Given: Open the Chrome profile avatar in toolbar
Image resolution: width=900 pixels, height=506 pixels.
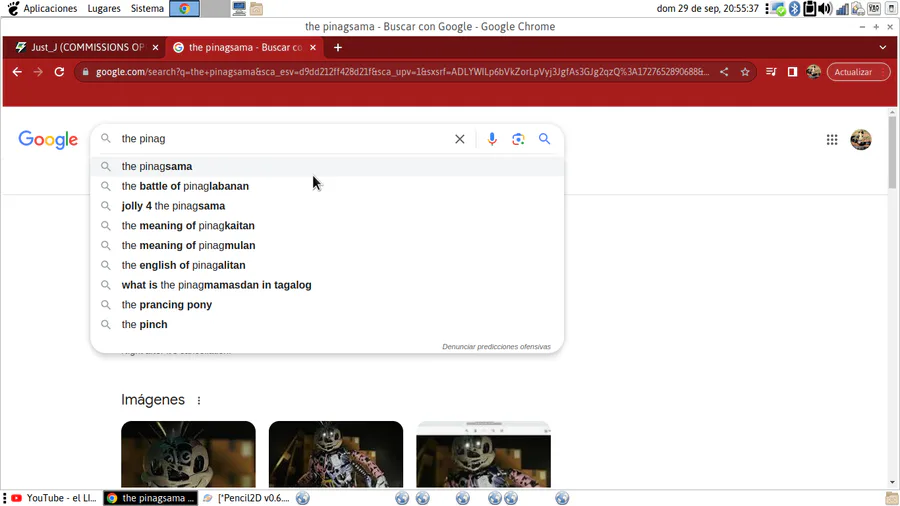Looking at the screenshot, I should 813,72.
